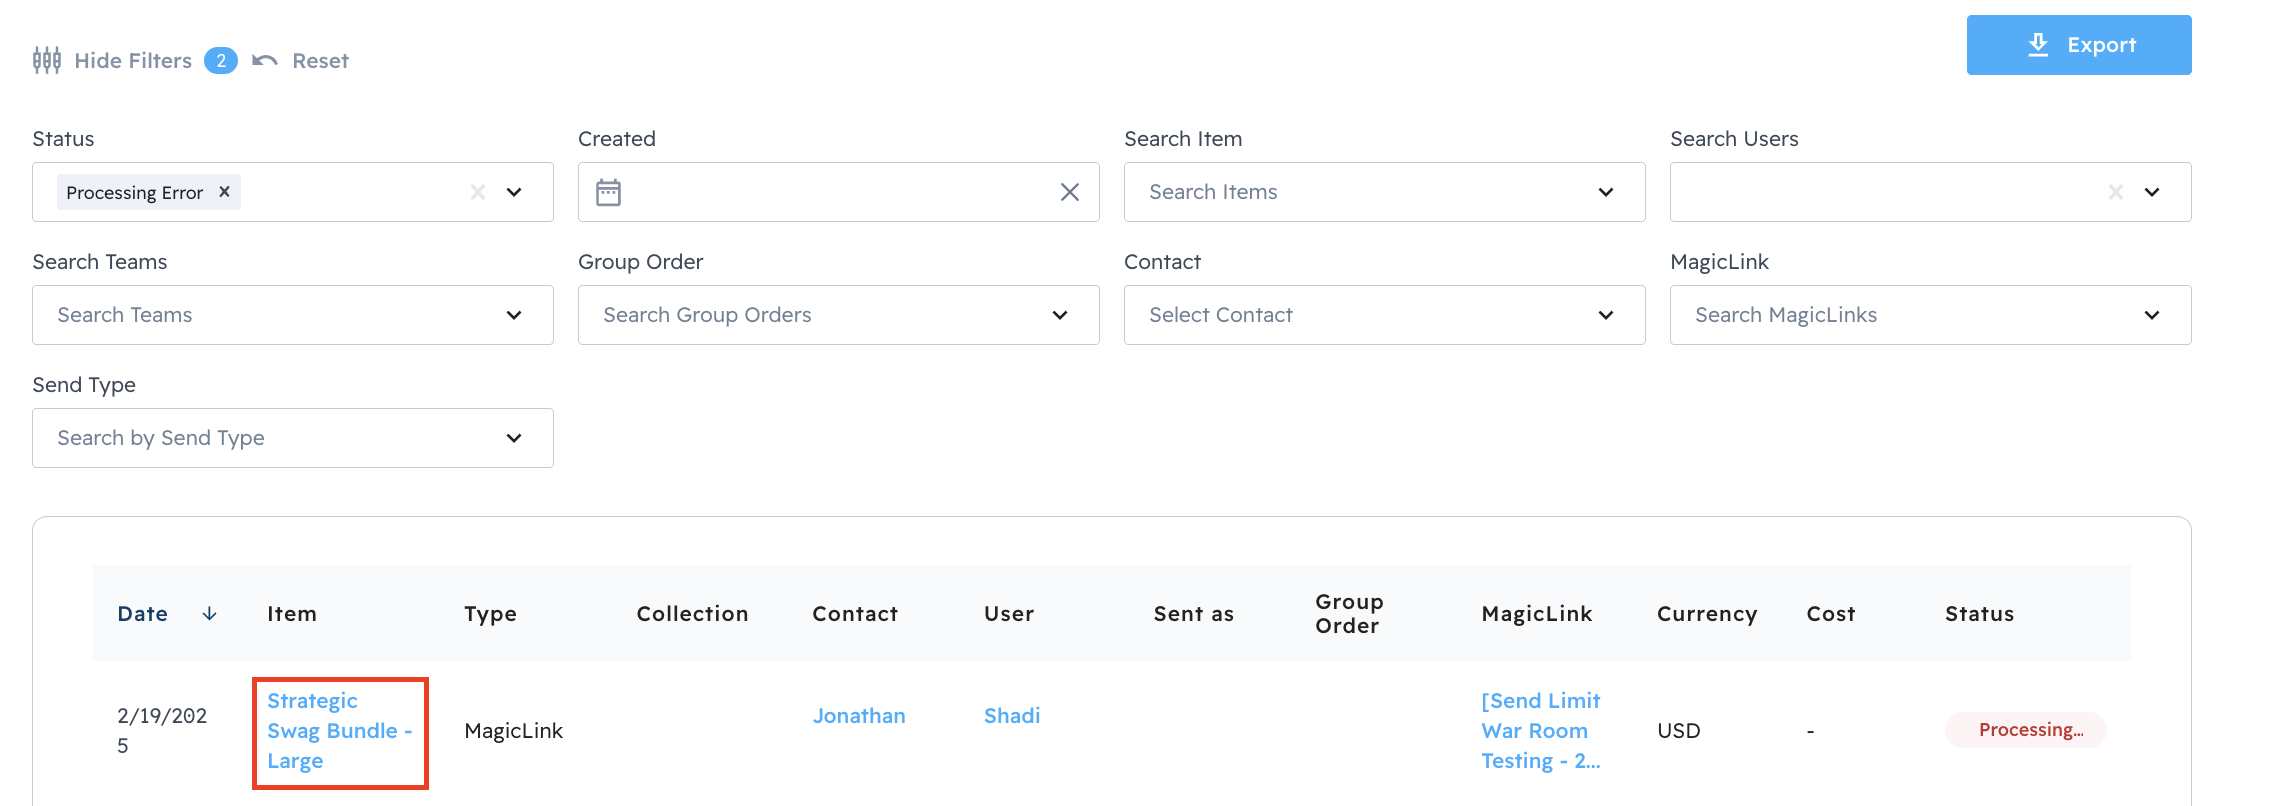Clear the Search Users selection

[x=2115, y=192]
